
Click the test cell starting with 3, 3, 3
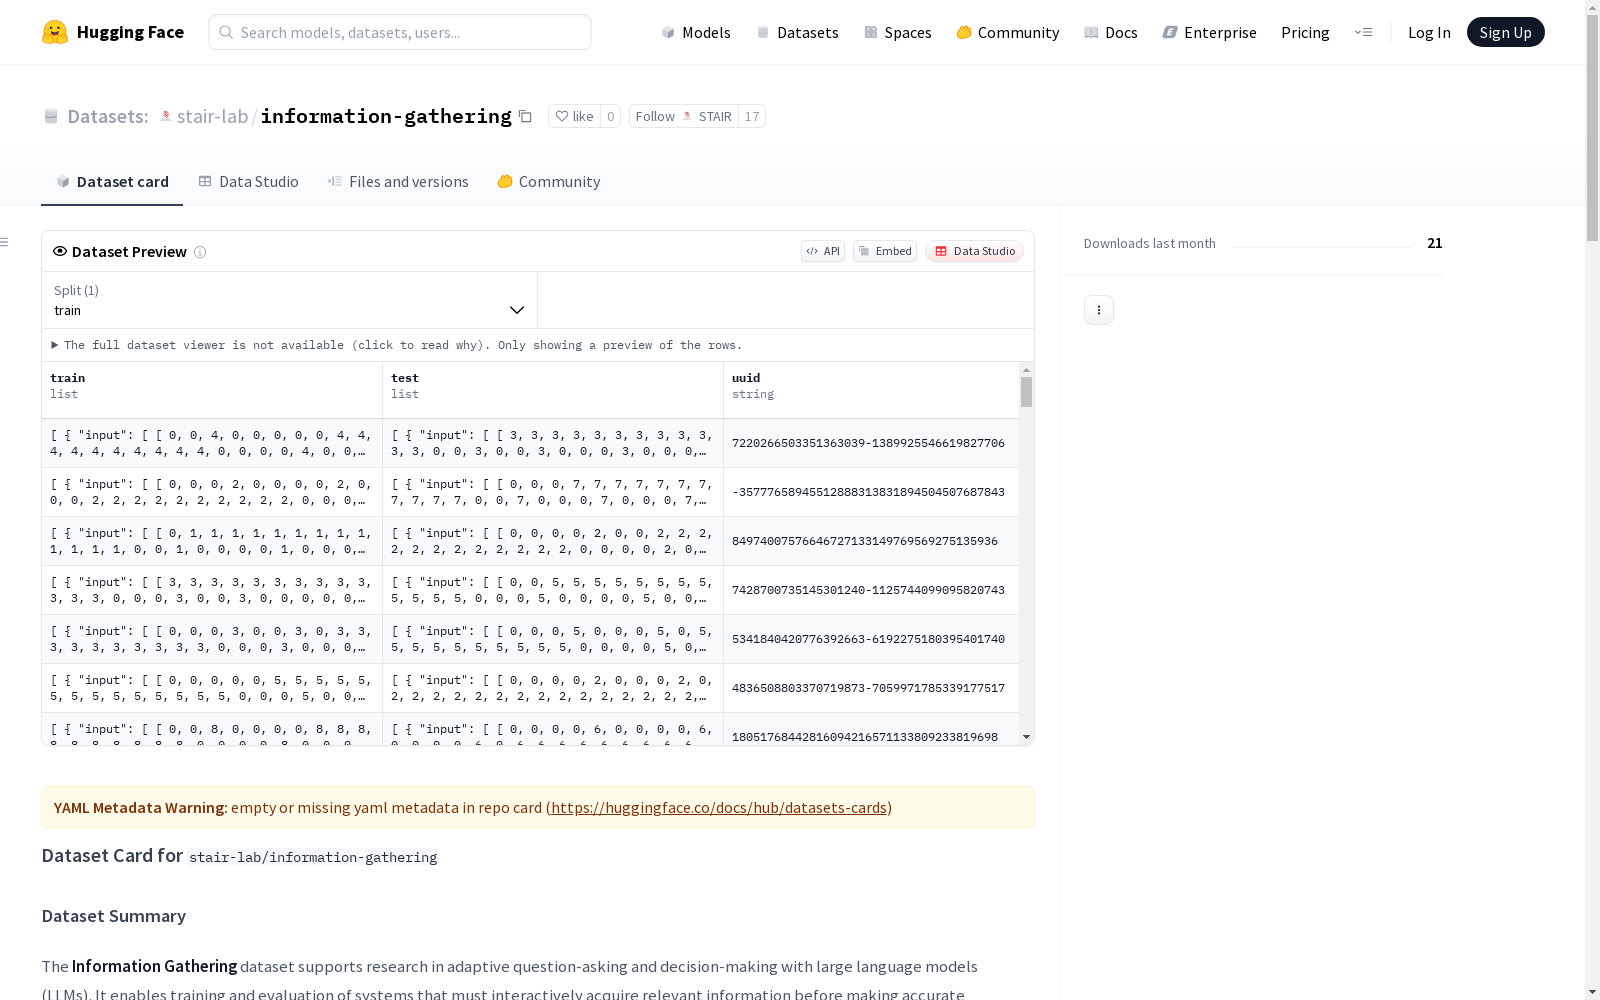553,443
